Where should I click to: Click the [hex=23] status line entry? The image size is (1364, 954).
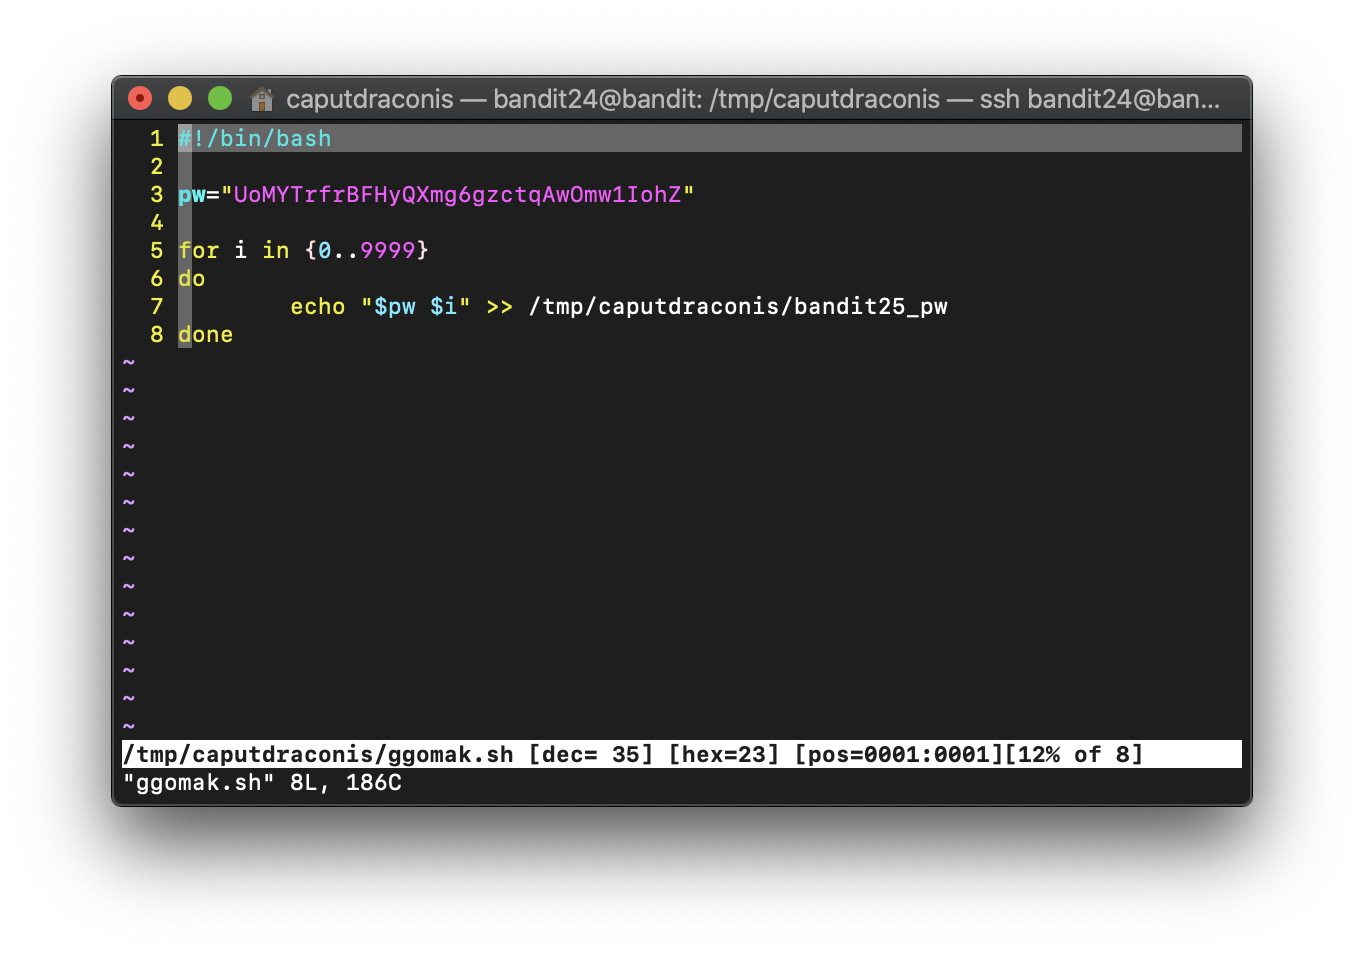pos(724,754)
